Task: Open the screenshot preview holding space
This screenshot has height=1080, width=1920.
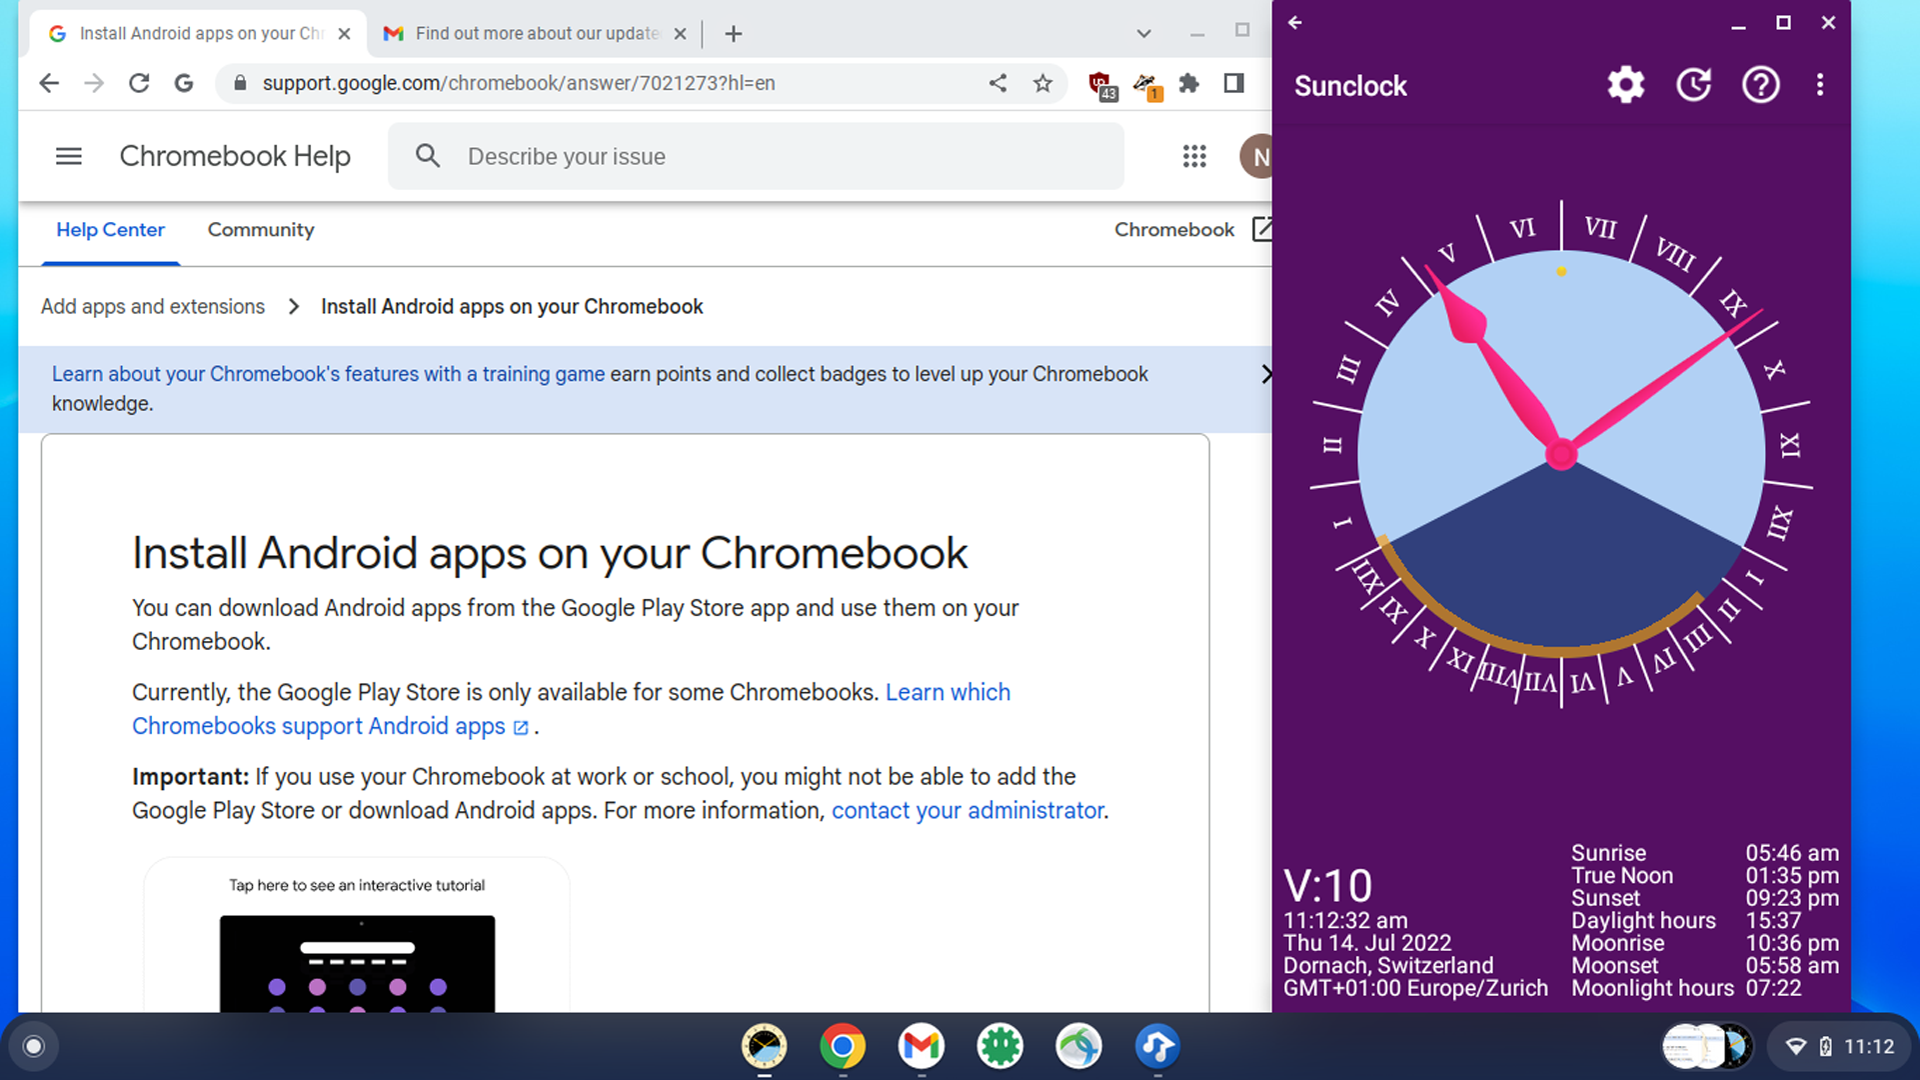Action: (x=1707, y=1046)
